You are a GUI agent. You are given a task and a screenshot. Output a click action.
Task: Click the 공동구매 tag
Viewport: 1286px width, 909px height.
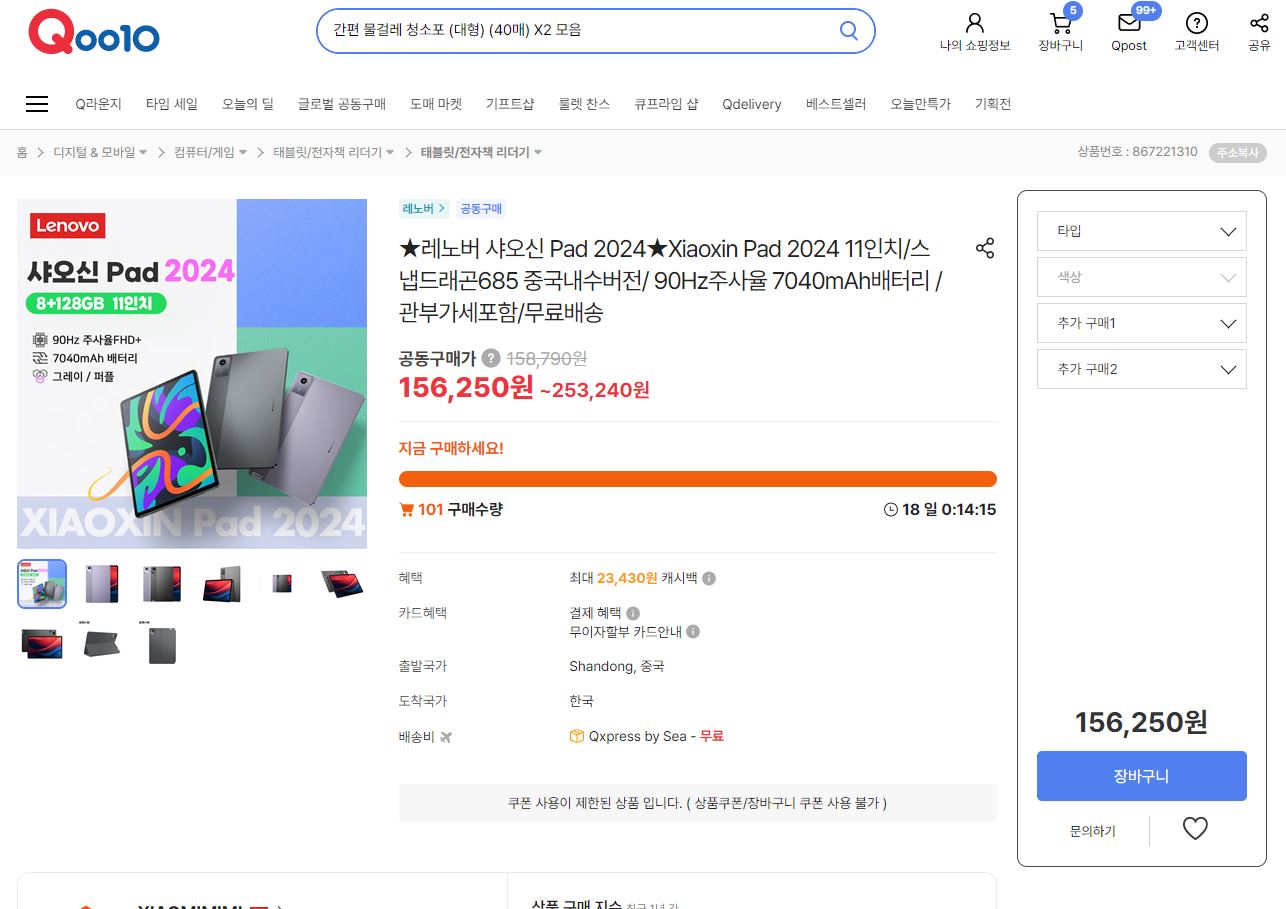[x=481, y=209]
